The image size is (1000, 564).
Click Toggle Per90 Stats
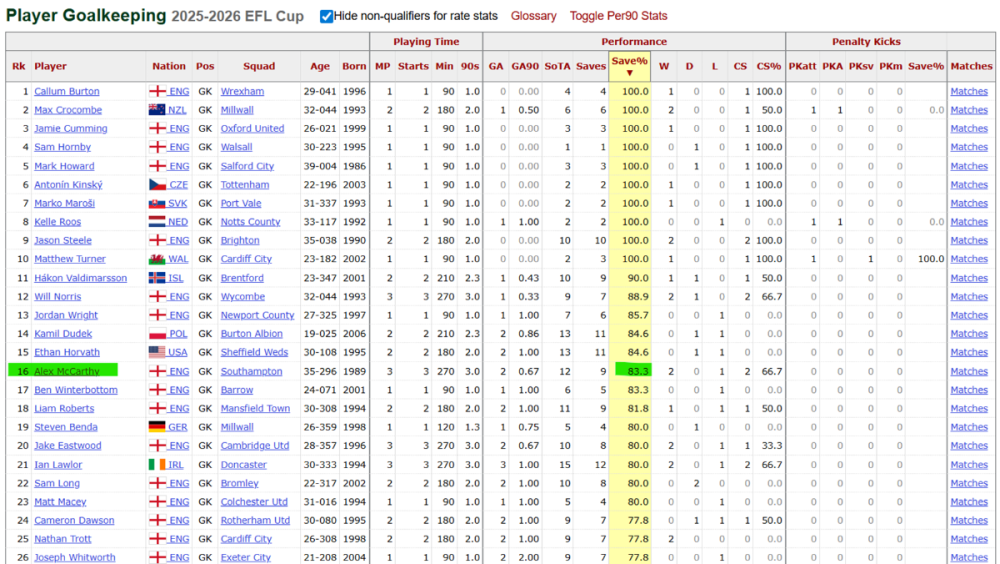618,16
